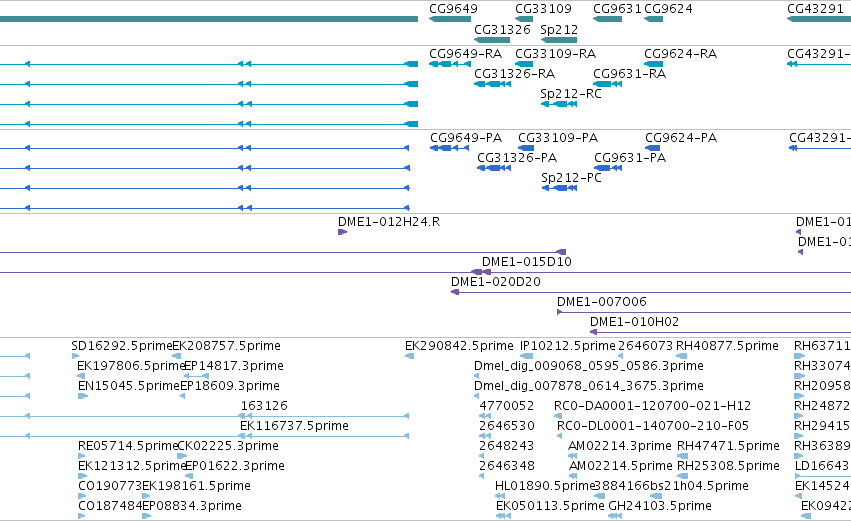Click the CG33109 gene label
This screenshot has height=521, width=851.
tap(543, 9)
